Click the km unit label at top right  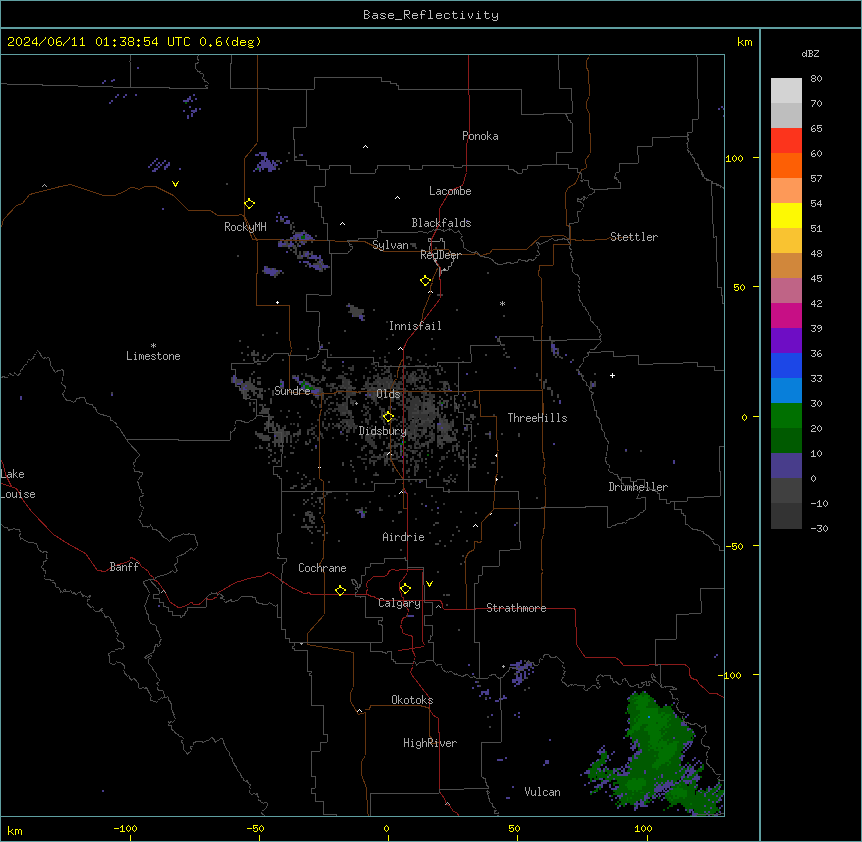pos(744,42)
